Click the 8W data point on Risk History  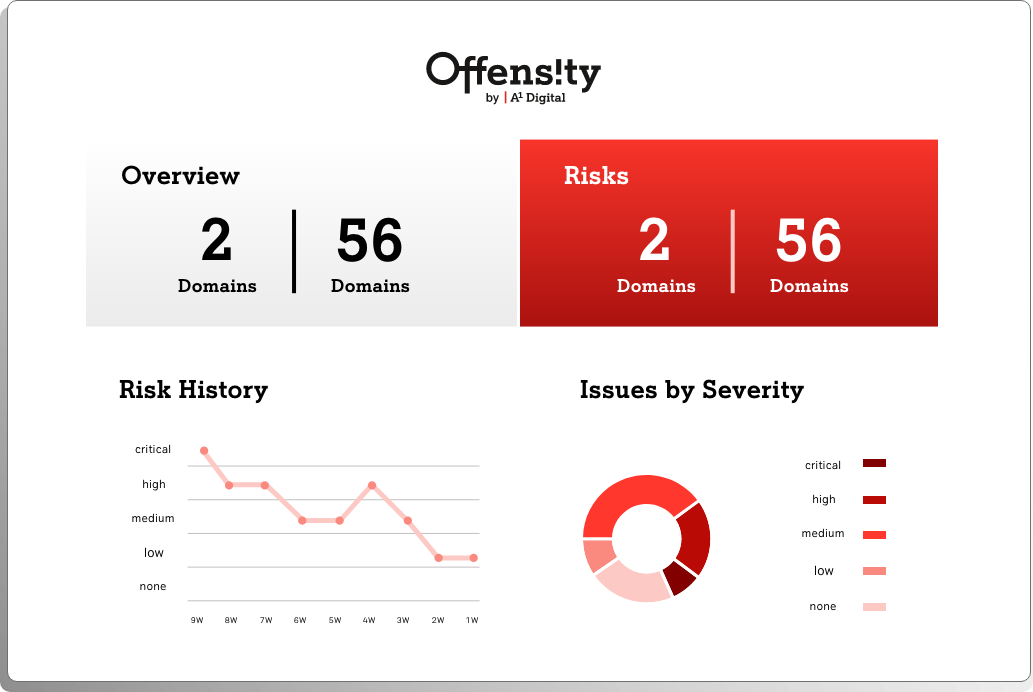pos(229,485)
